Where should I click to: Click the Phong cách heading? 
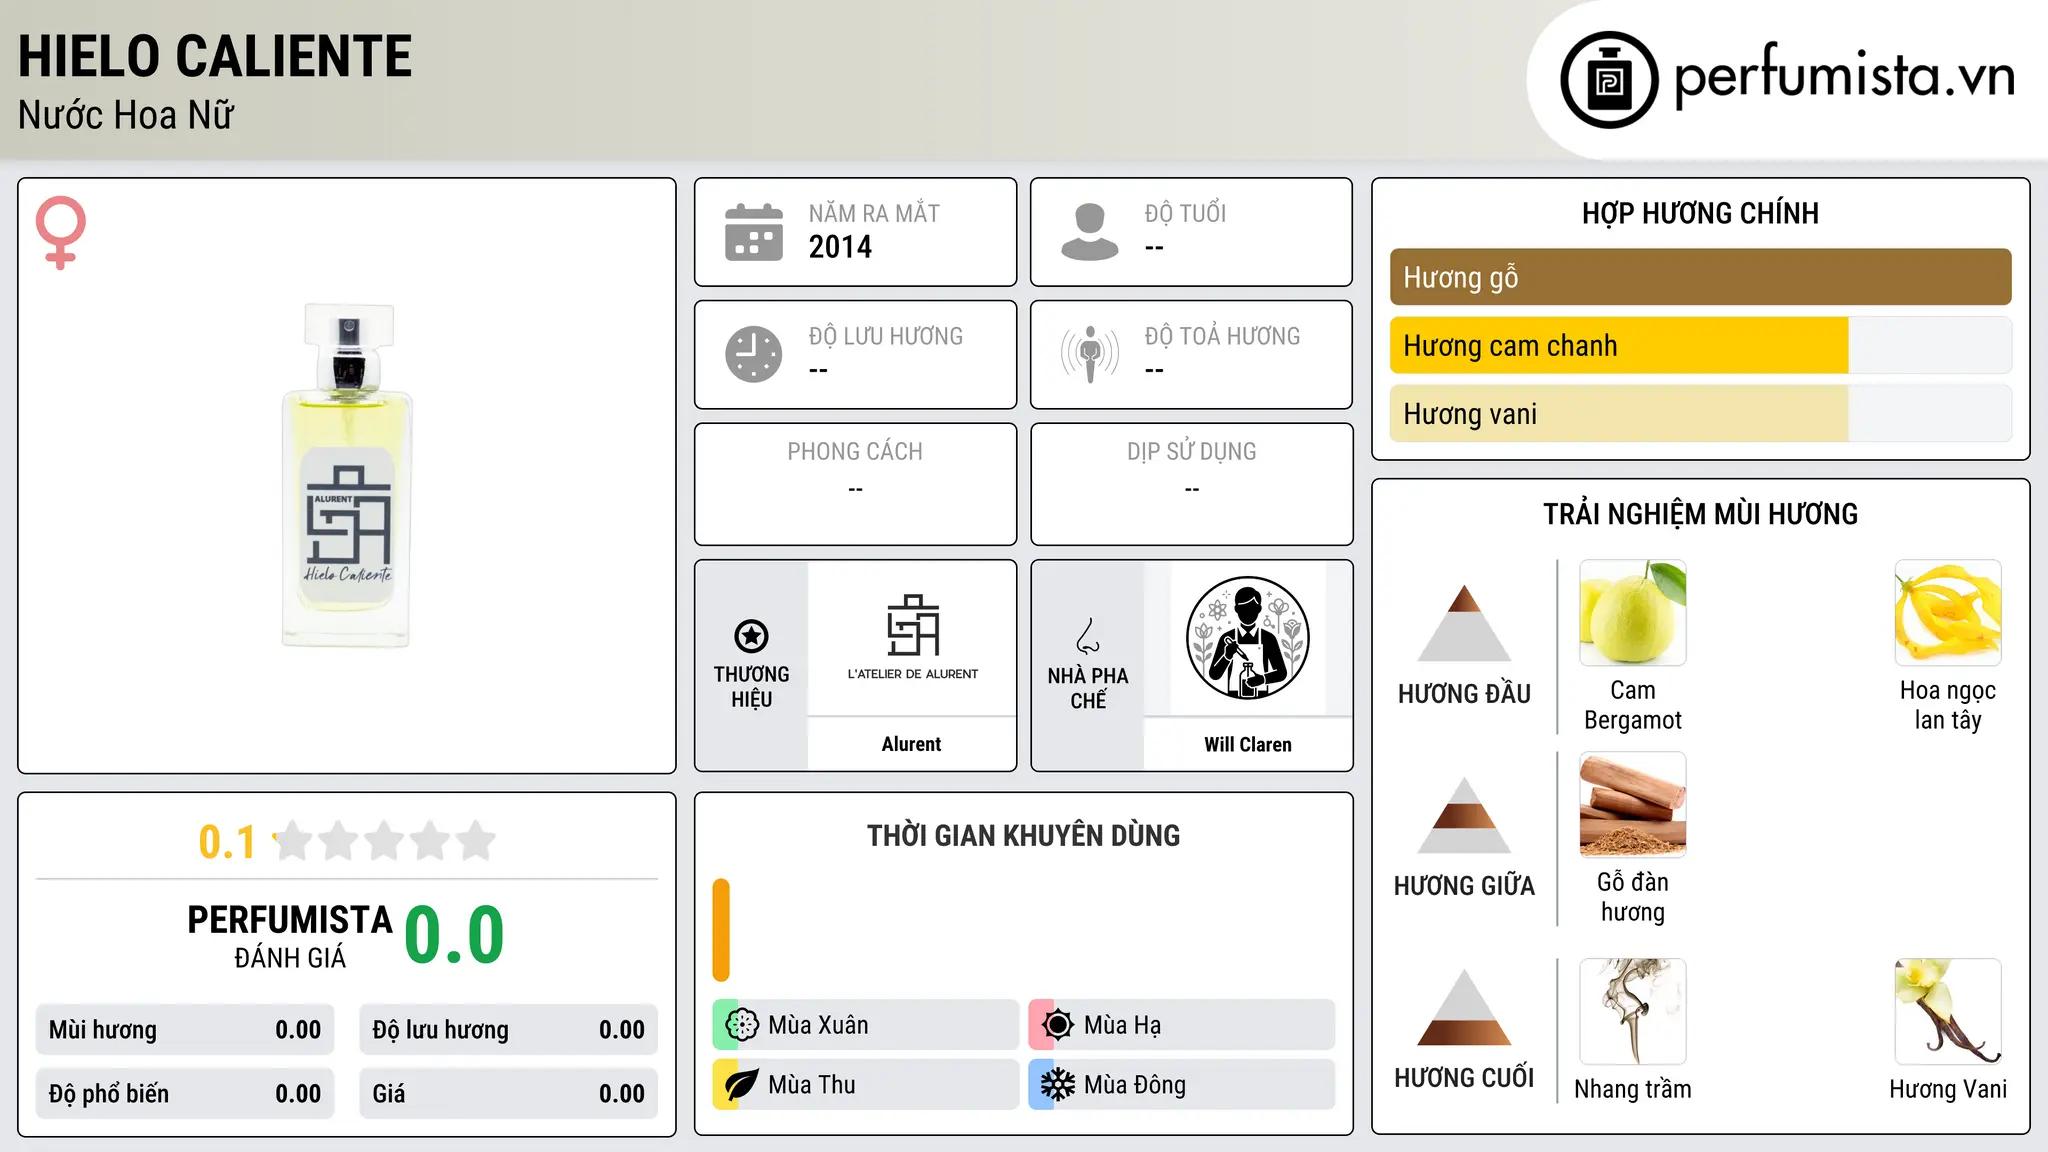click(x=855, y=452)
